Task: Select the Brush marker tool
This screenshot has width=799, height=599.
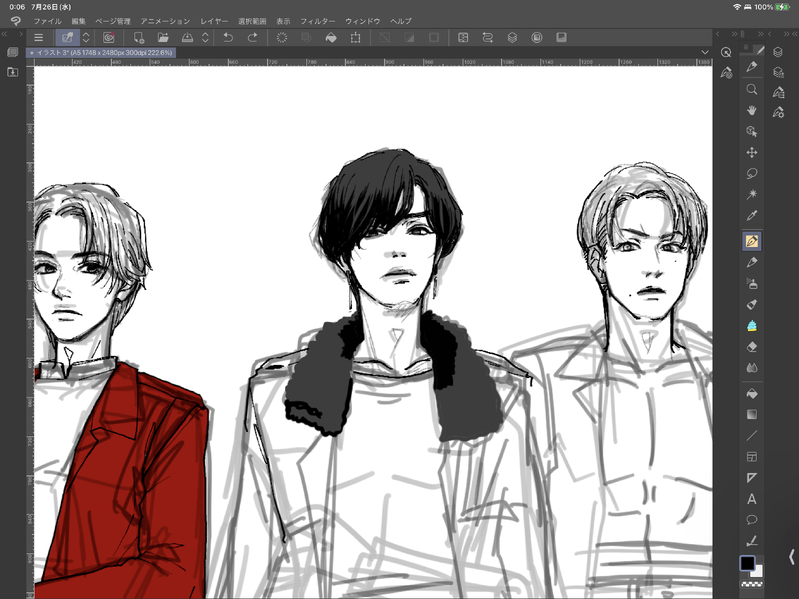Action: point(752,305)
